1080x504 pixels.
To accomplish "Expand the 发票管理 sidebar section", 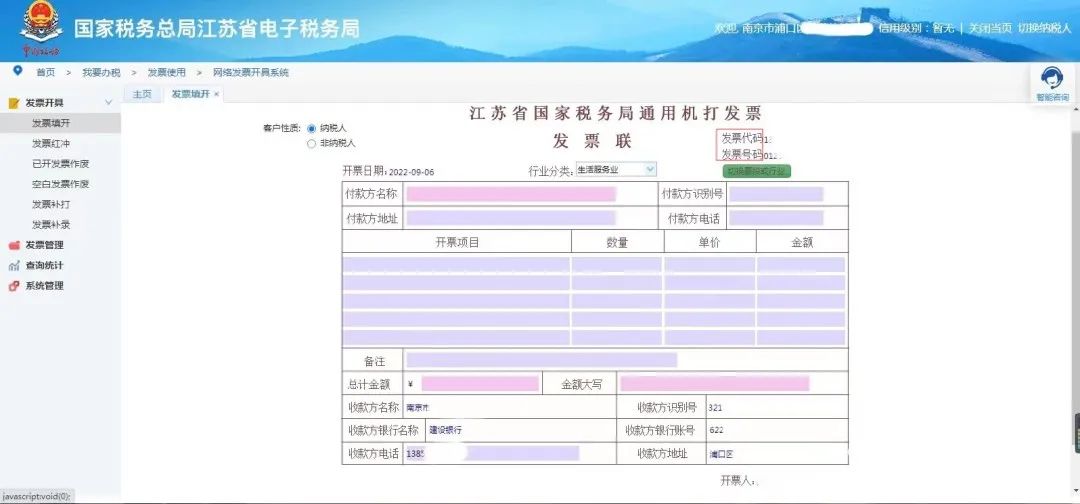I will click(45, 245).
